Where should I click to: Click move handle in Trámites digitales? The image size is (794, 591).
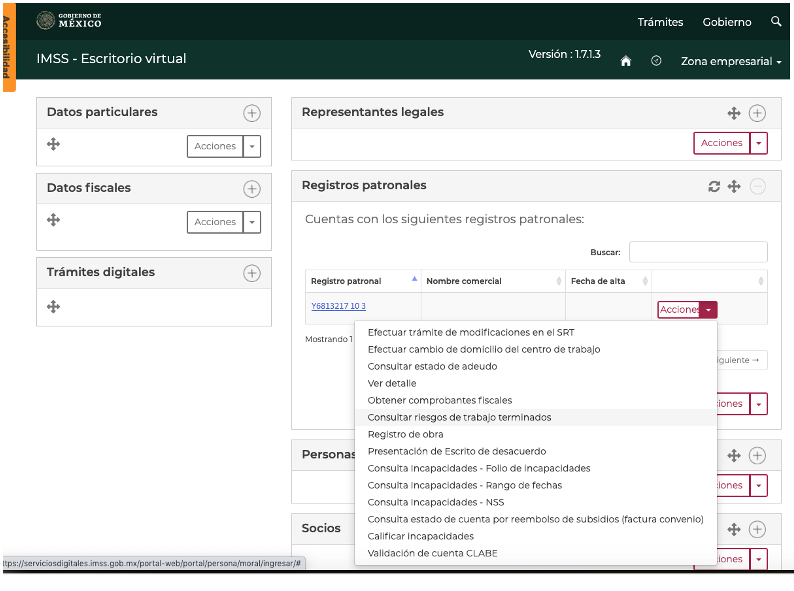coord(53,306)
